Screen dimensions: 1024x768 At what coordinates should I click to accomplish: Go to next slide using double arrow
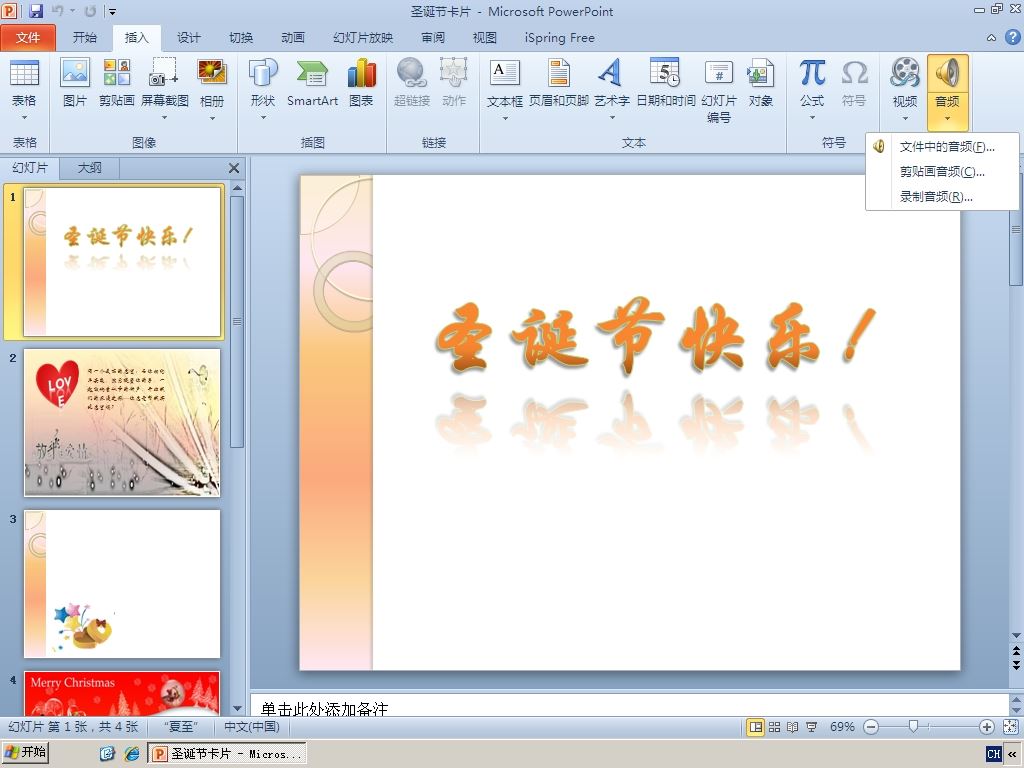point(1016,665)
